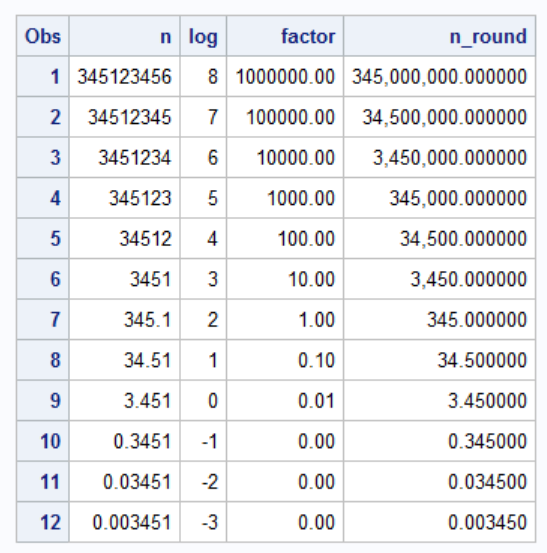
Task: Select the n cell showing 34512
Action: coord(124,238)
